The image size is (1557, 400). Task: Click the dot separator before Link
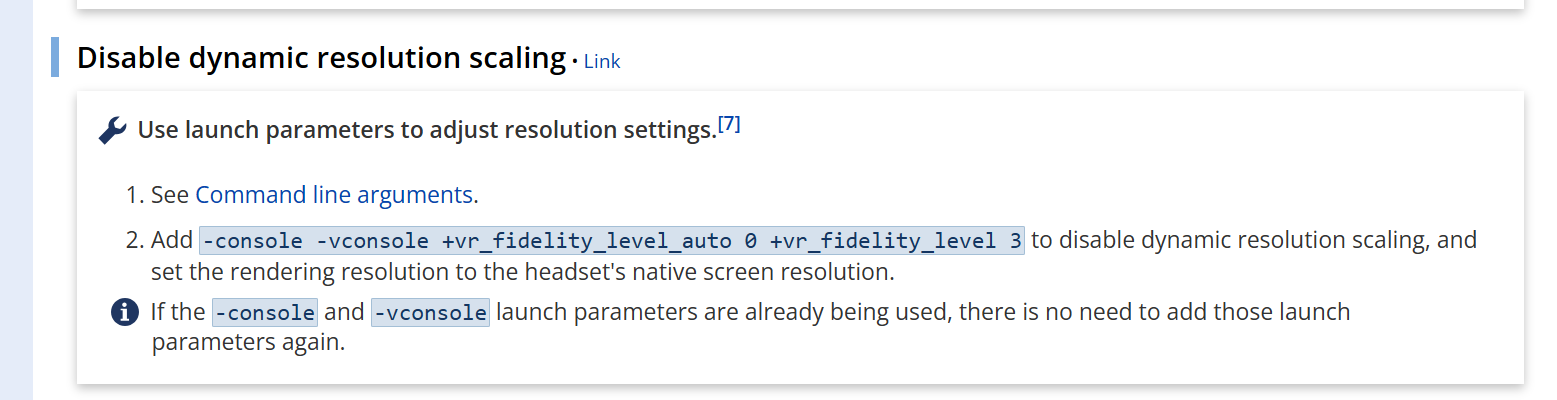[x=575, y=62]
